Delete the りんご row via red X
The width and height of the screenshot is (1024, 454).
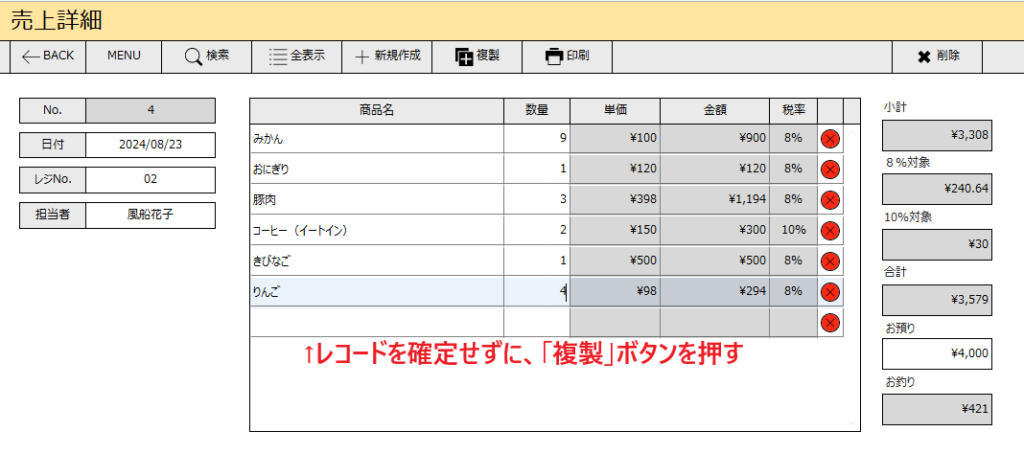point(830,292)
